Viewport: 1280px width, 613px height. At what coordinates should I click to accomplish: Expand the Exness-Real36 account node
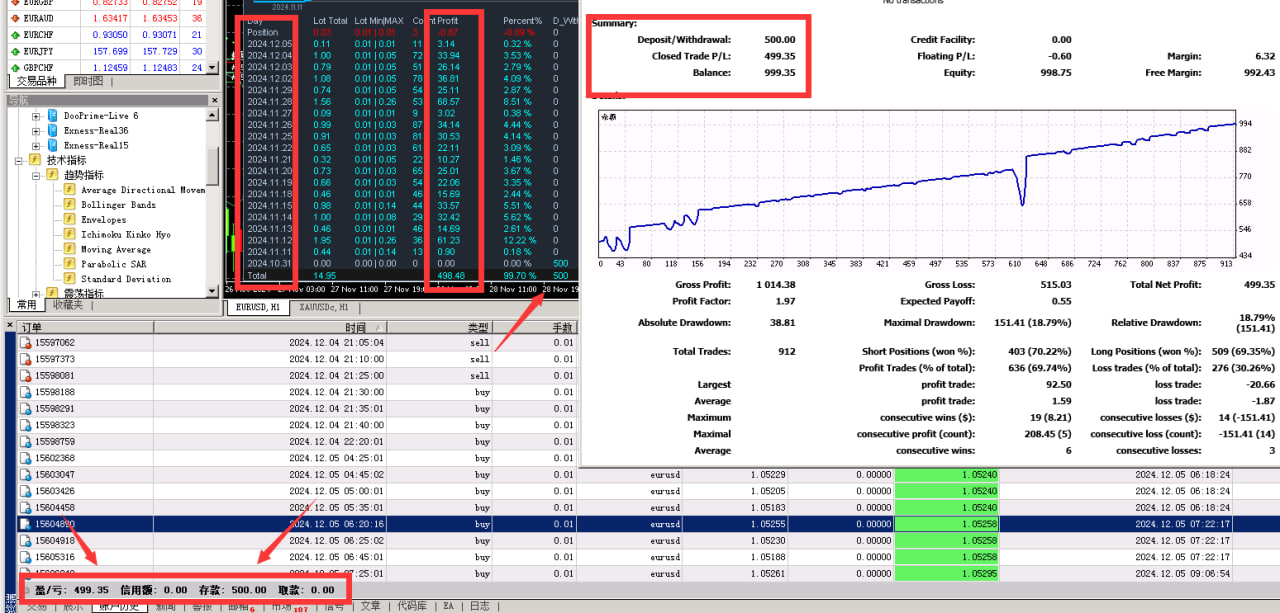tap(36, 130)
